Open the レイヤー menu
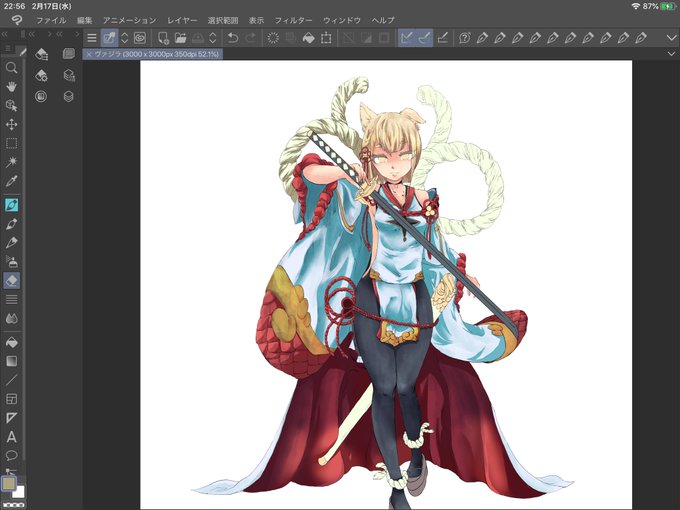This screenshot has height=510, width=680. [182, 20]
